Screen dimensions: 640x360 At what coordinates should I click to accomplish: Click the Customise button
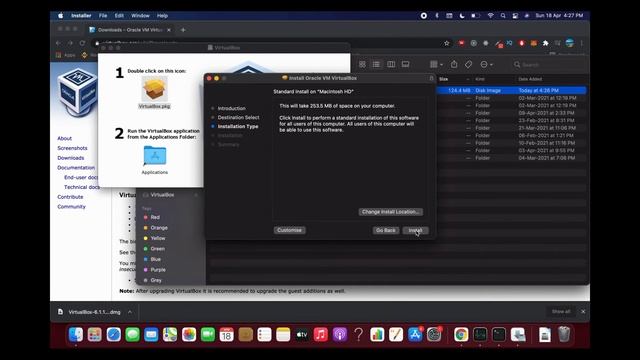click(289, 230)
